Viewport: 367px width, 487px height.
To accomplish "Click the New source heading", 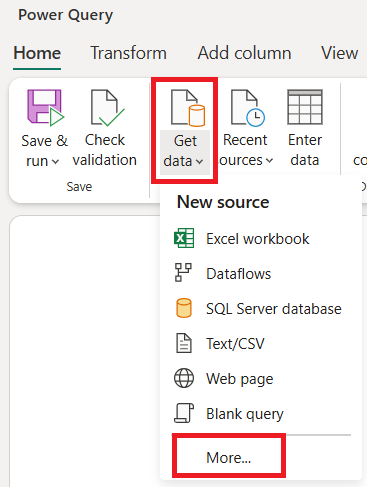I will [223, 202].
